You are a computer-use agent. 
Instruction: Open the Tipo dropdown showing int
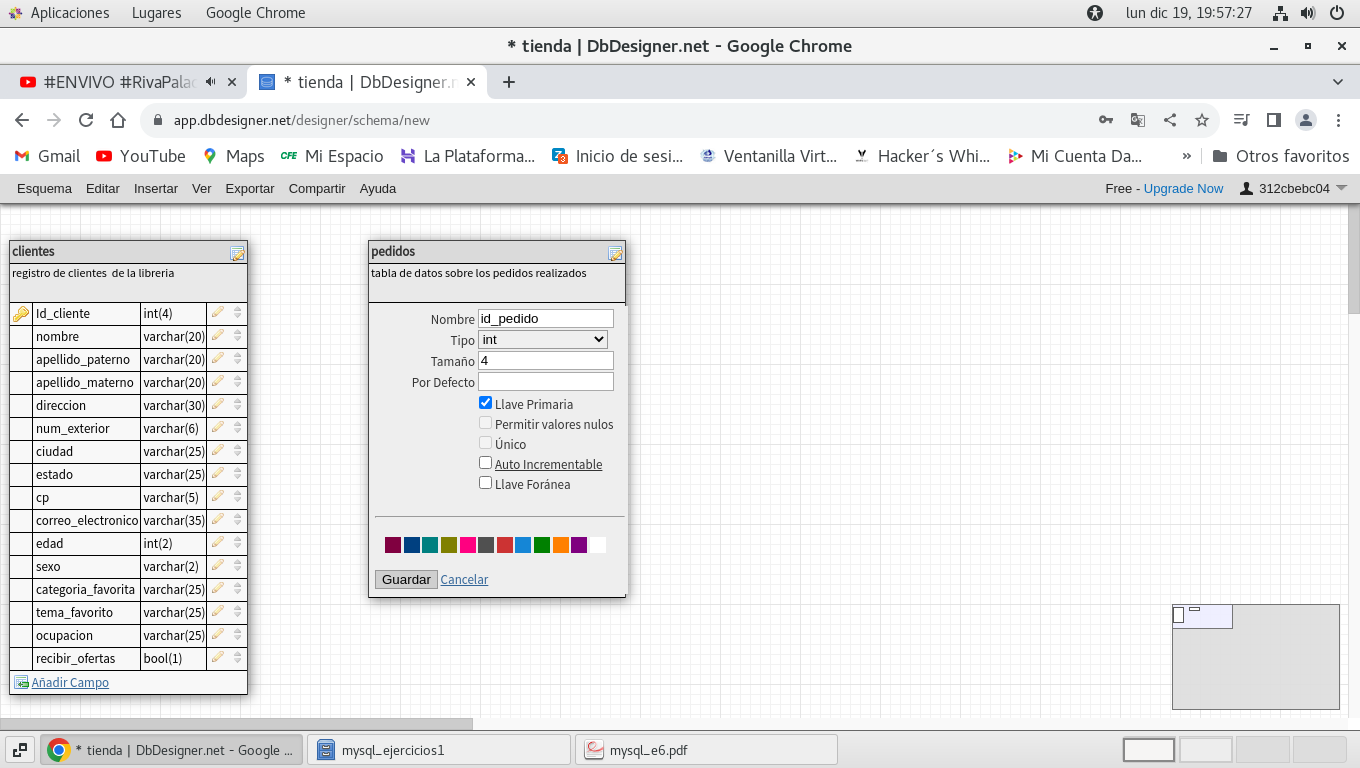point(543,340)
